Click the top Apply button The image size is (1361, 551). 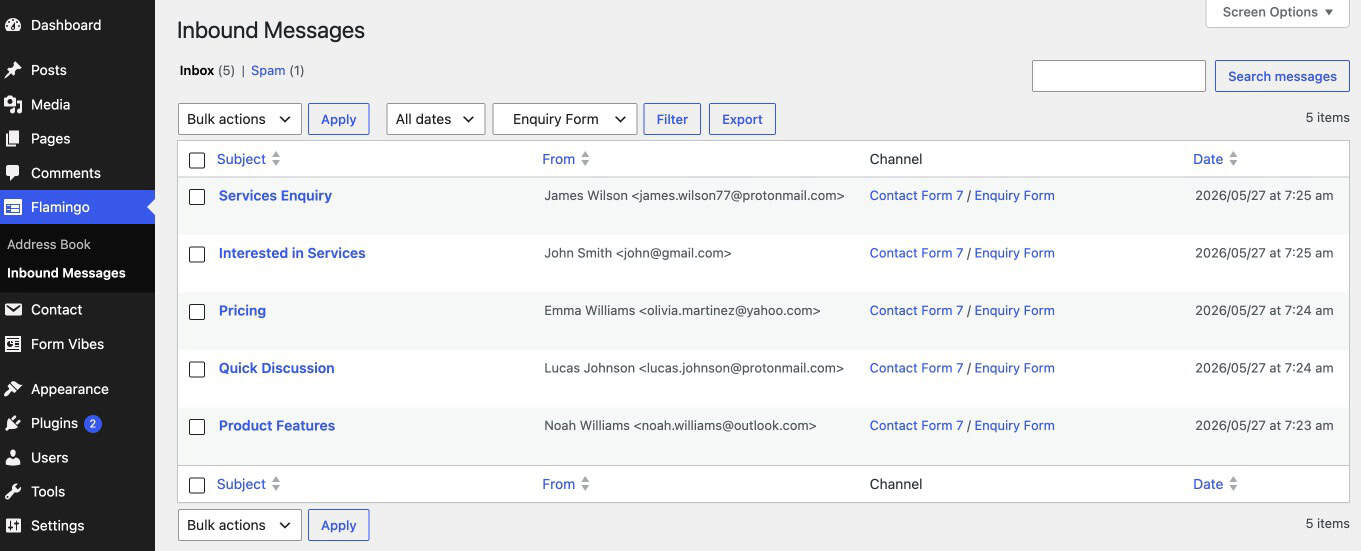click(x=339, y=119)
